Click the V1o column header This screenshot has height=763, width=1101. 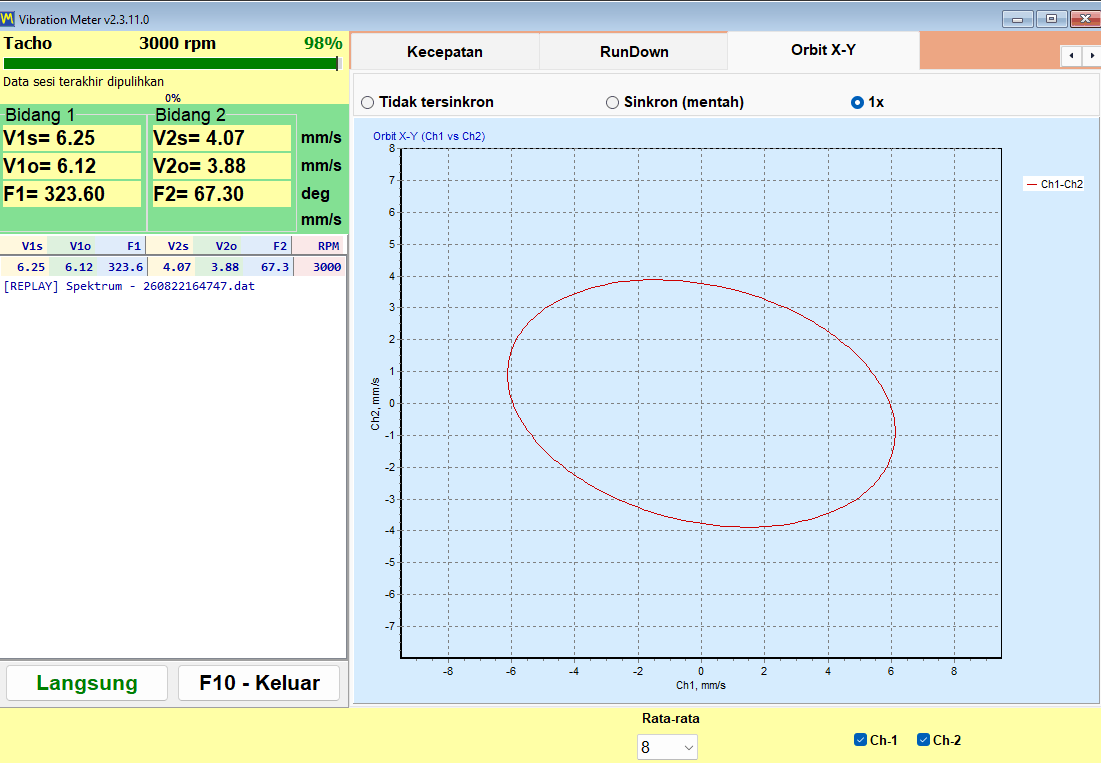click(72, 246)
